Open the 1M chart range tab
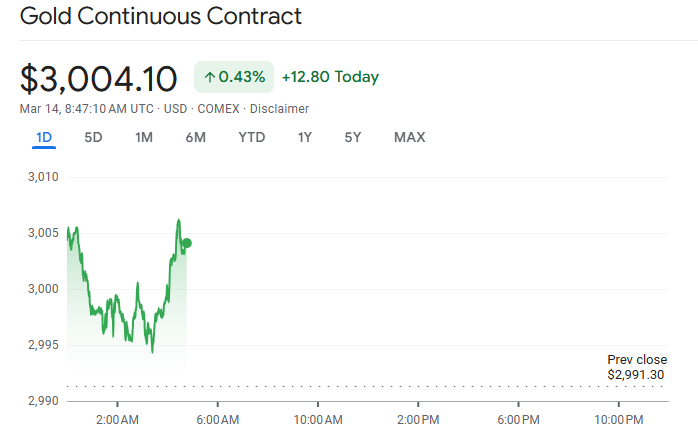Viewport: 698px width, 444px height. (144, 137)
